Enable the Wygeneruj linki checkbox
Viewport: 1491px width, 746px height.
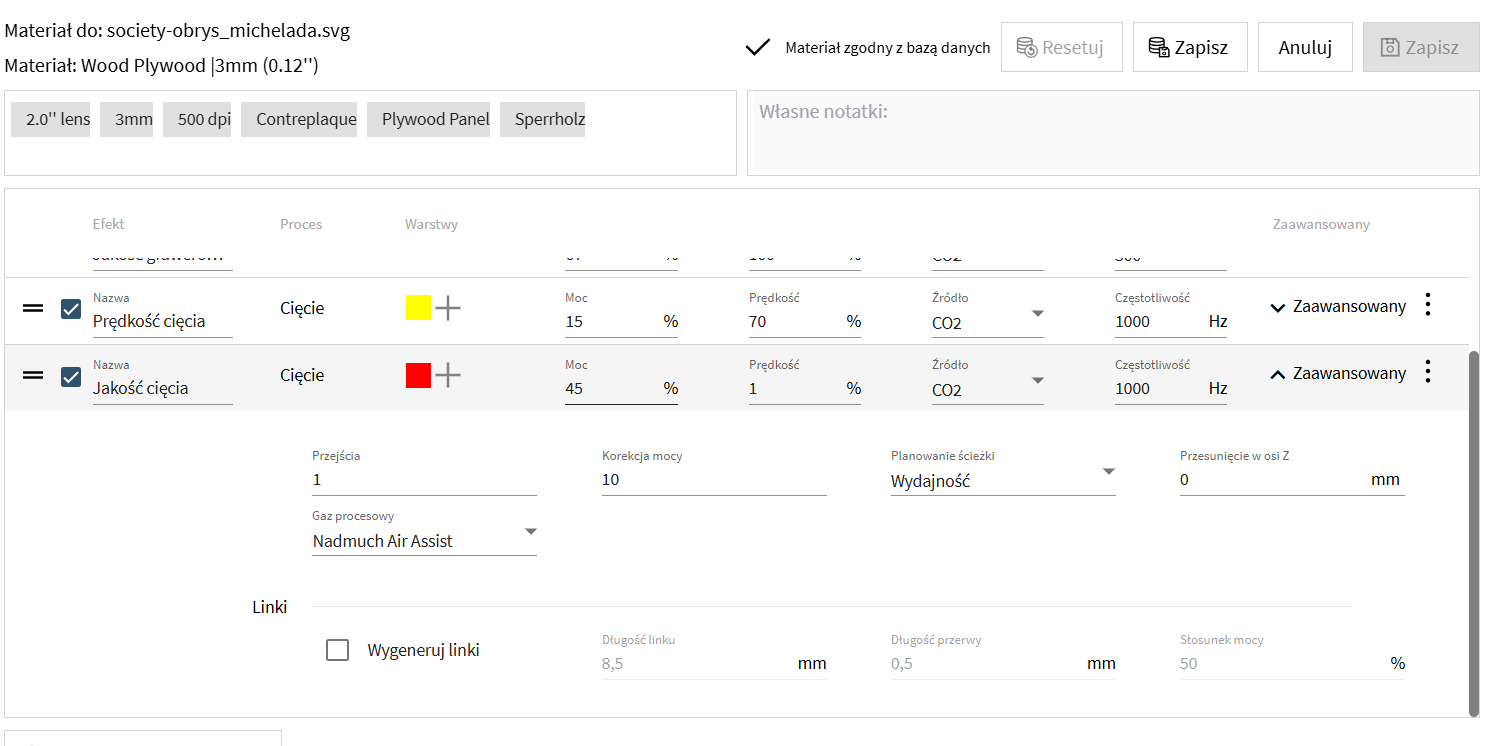pos(338,650)
